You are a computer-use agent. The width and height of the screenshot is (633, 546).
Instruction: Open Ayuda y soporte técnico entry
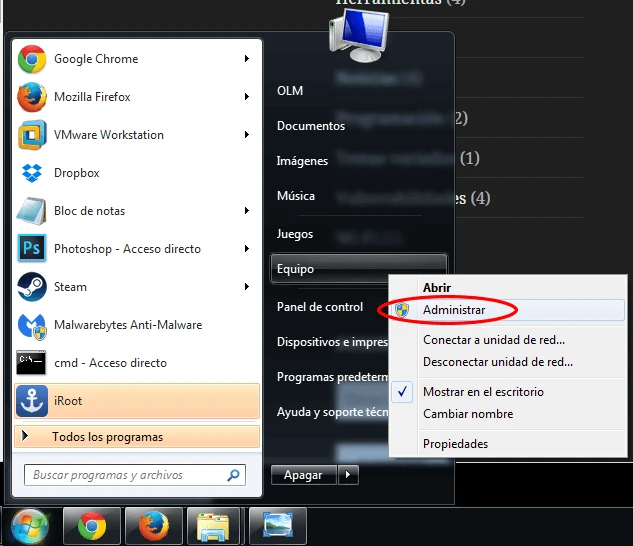(x=332, y=412)
